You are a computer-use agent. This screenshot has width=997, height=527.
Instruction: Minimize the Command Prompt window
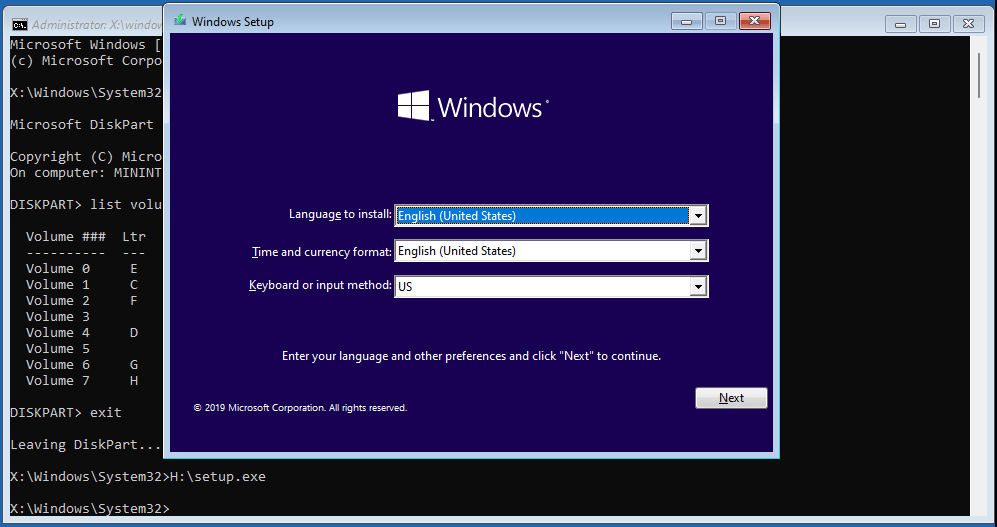point(900,24)
